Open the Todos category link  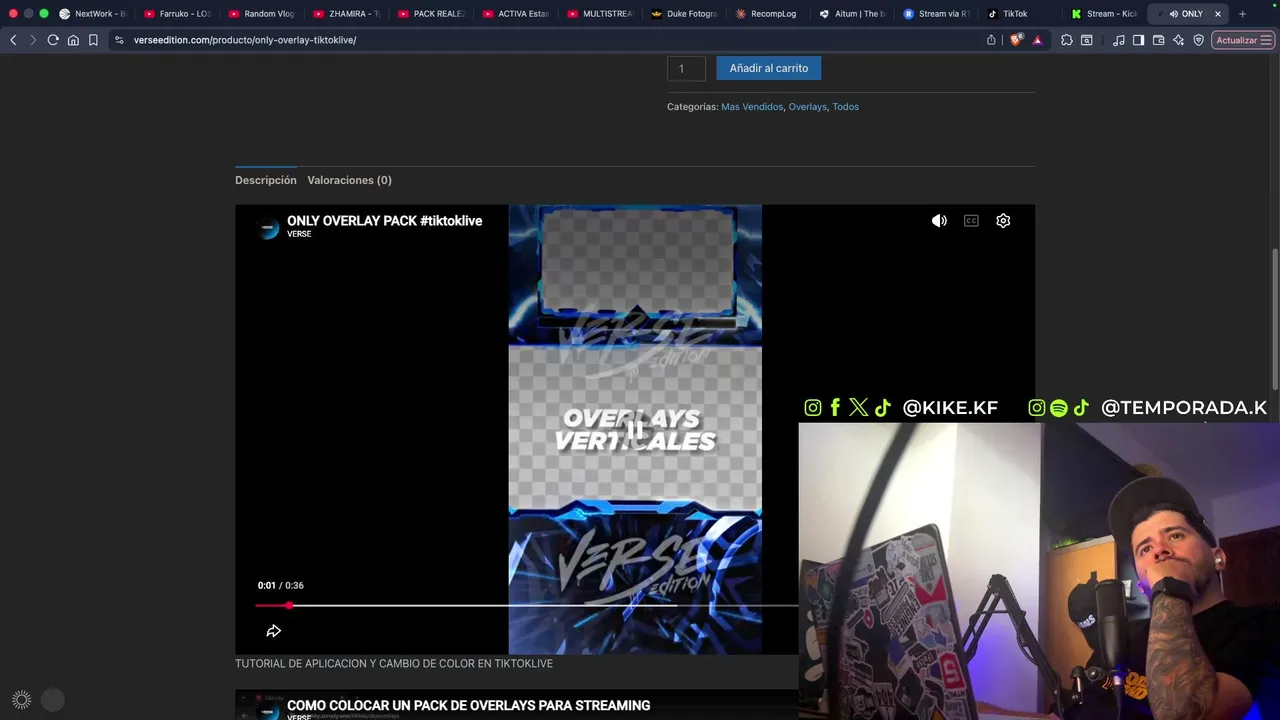[845, 107]
